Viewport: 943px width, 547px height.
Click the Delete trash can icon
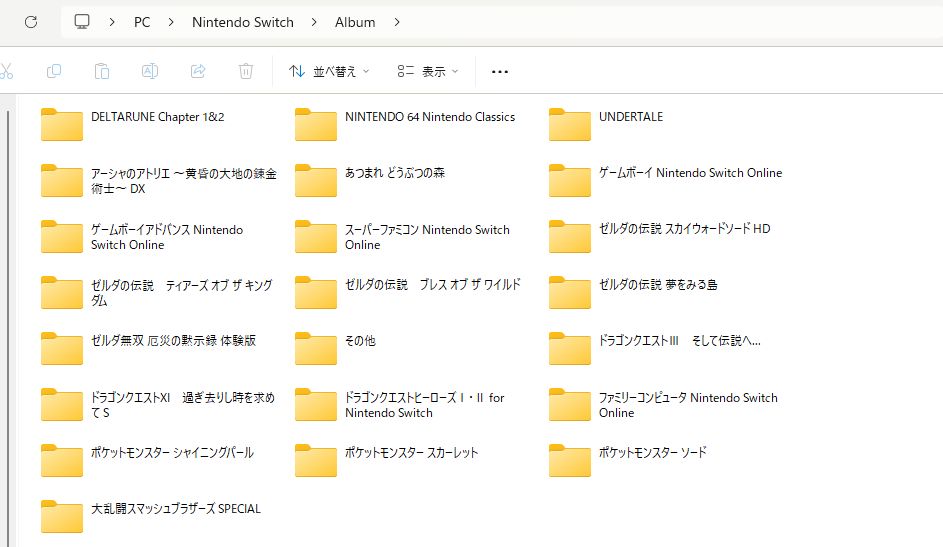(x=245, y=71)
